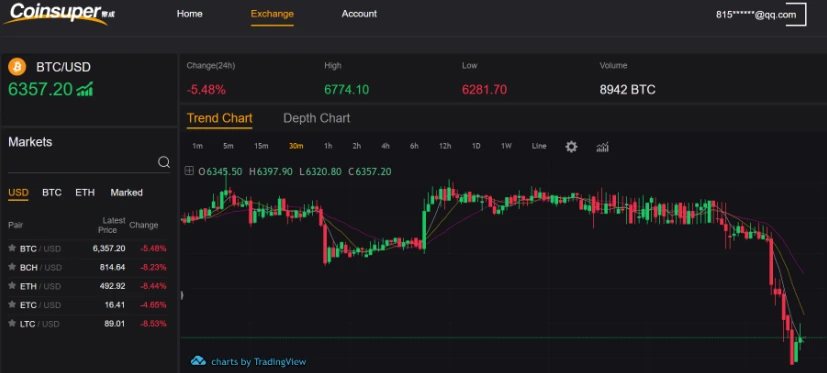Switch to the Depth Chart tab
Viewport: 827px width, 373px height.
pyautogui.click(x=316, y=118)
